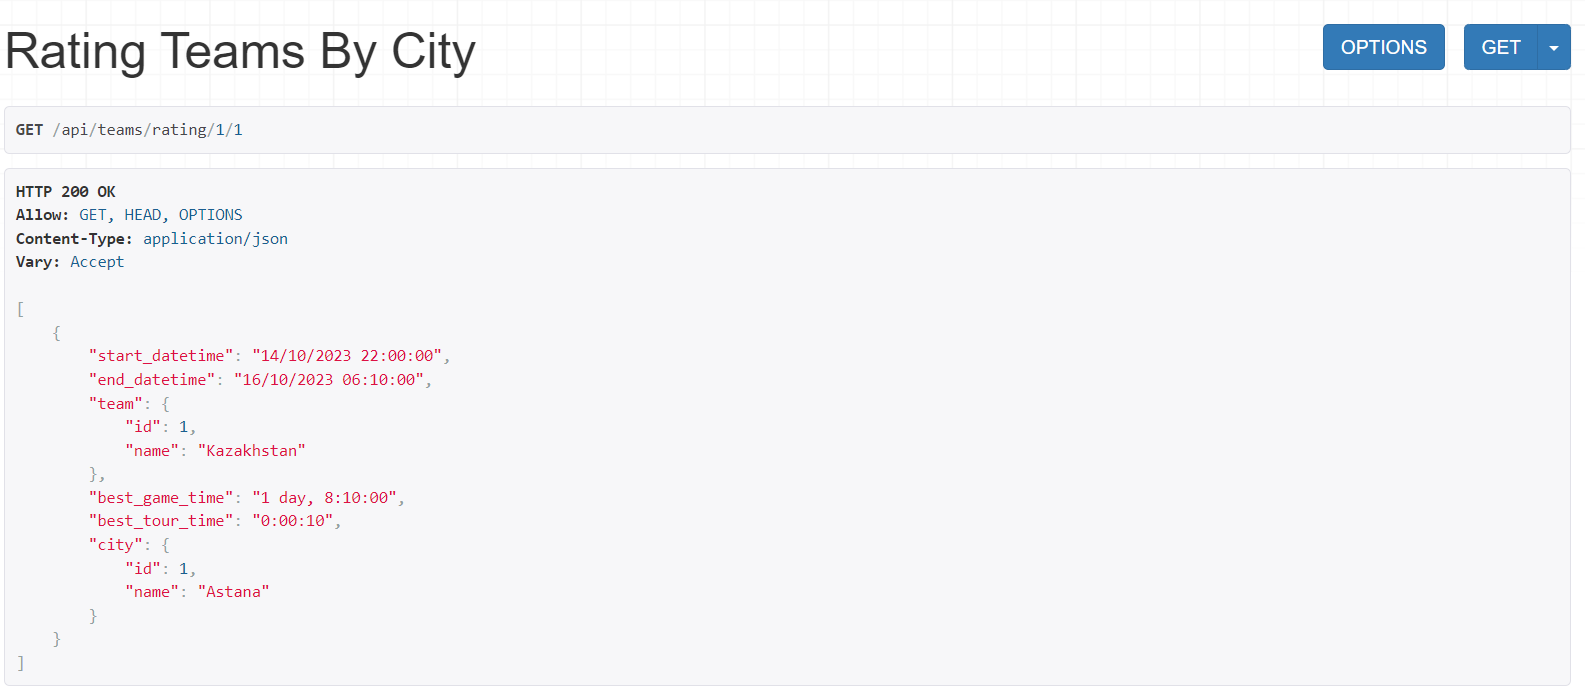This screenshot has height=691, width=1585.
Task: Click the bold GET label in request line
Action: point(29,130)
